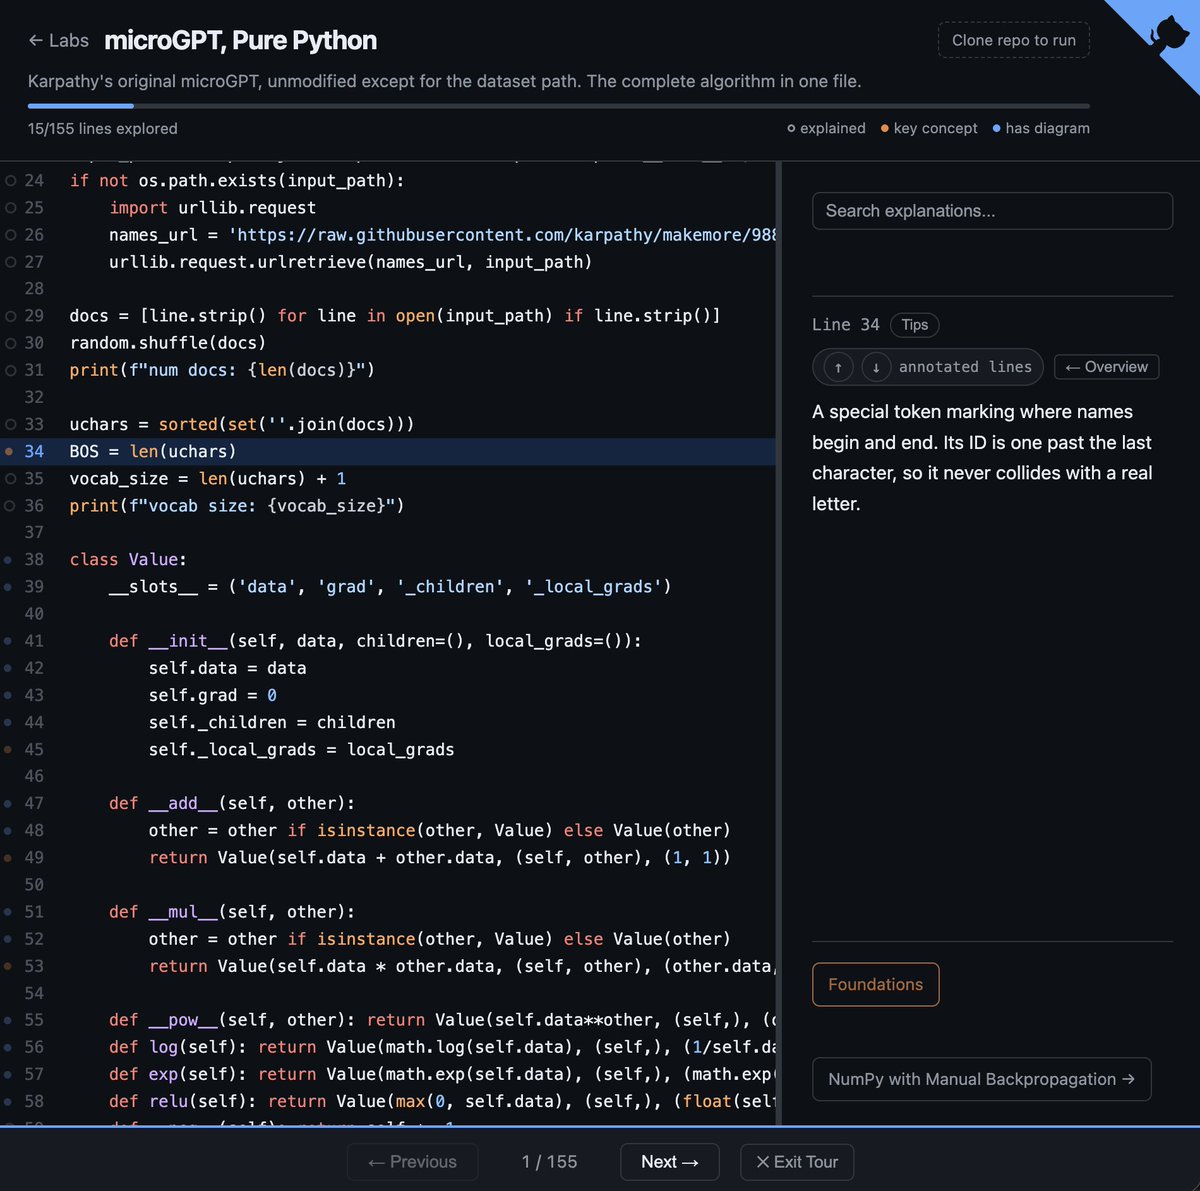This screenshot has height=1191, width=1200.
Task: Select line 55 diagram dot
Action: pyautogui.click(x=8, y=1020)
